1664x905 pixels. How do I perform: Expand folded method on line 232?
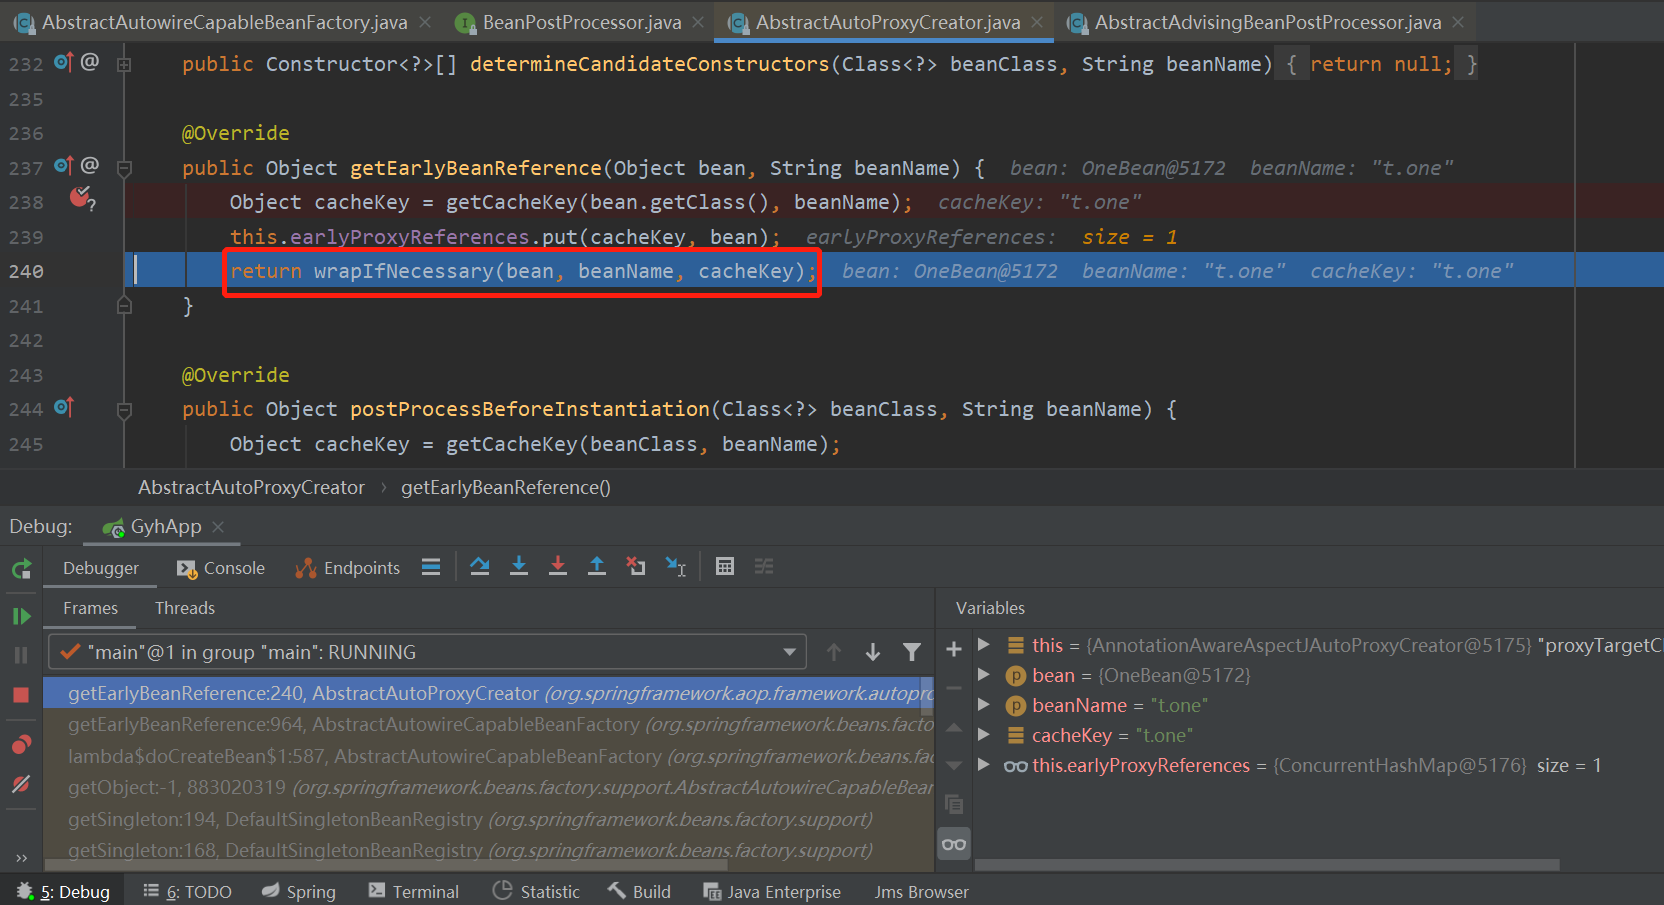pyautogui.click(x=124, y=64)
